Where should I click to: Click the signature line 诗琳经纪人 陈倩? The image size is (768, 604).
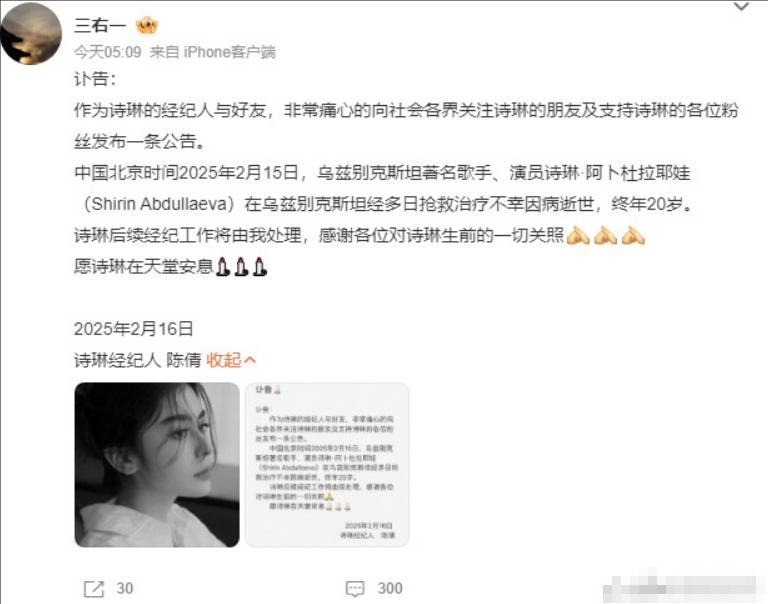[138, 360]
